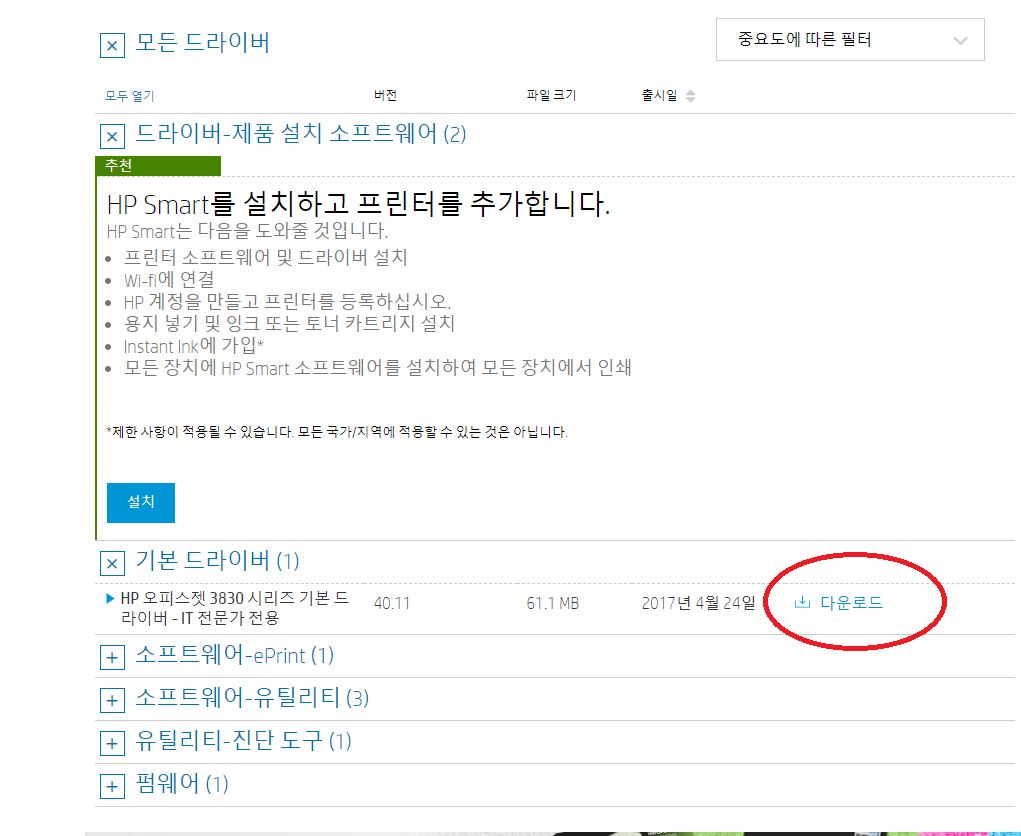
Task: Select the 출시일 column header text
Action: click(x=660, y=95)
